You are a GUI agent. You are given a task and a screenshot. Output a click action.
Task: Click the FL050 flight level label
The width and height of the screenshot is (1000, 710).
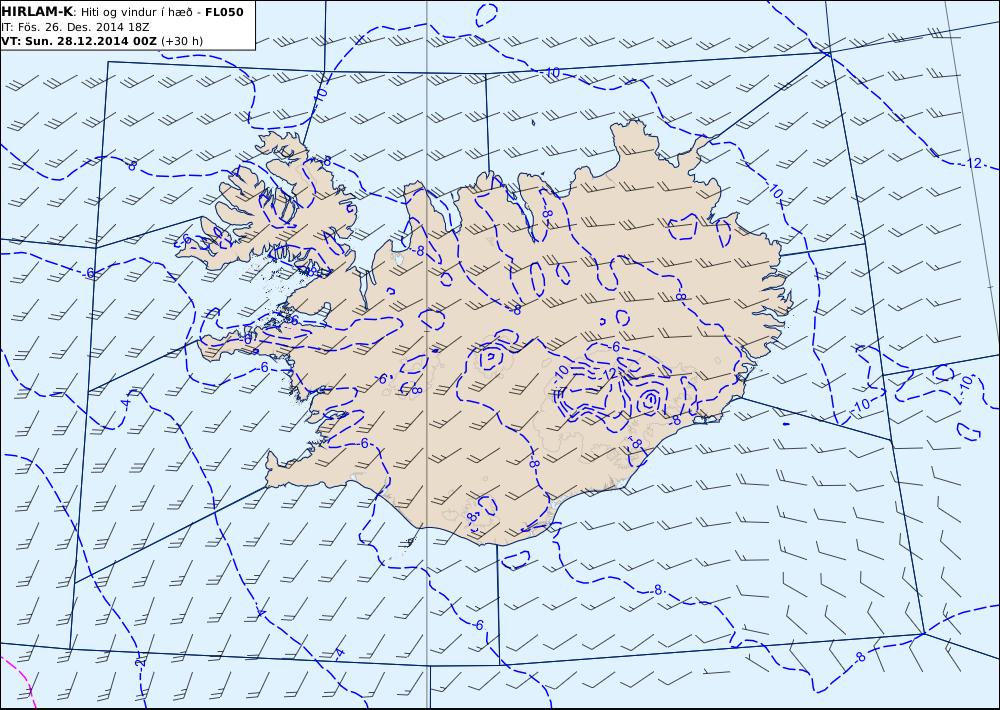pyautogui.click(x=224, y=12)
